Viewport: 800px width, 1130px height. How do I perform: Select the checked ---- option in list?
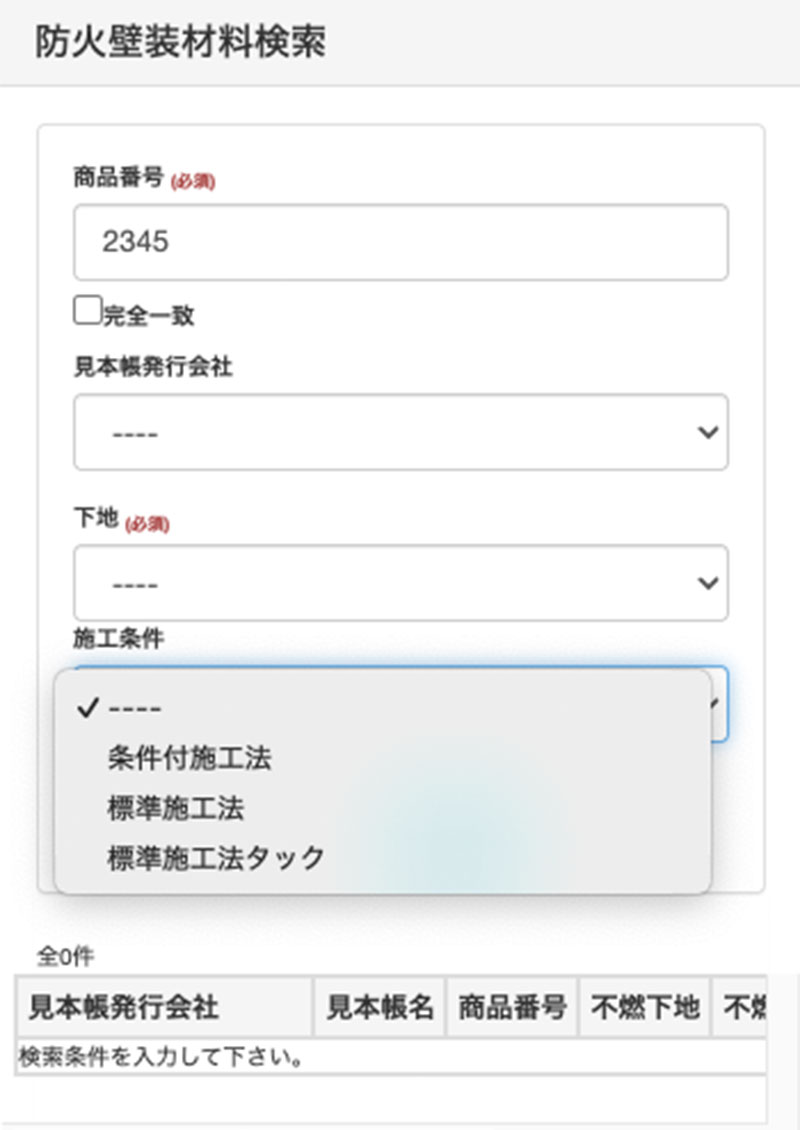135,708
